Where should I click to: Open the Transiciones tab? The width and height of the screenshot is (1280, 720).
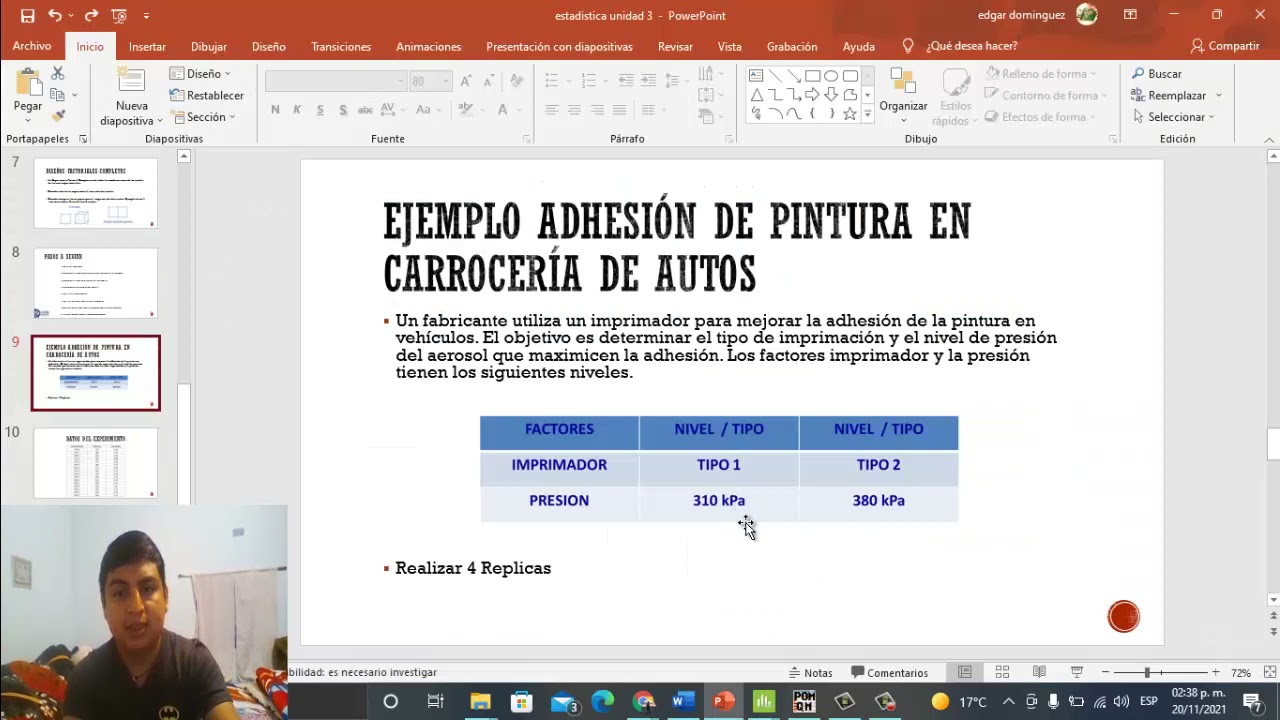click(341, 46)
